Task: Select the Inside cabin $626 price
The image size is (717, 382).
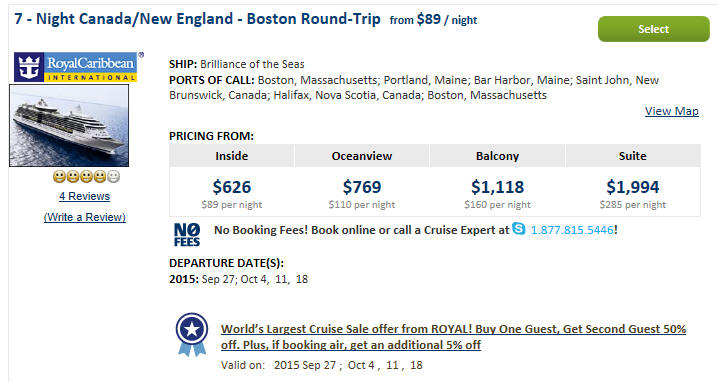Action: tap(232, 187)
